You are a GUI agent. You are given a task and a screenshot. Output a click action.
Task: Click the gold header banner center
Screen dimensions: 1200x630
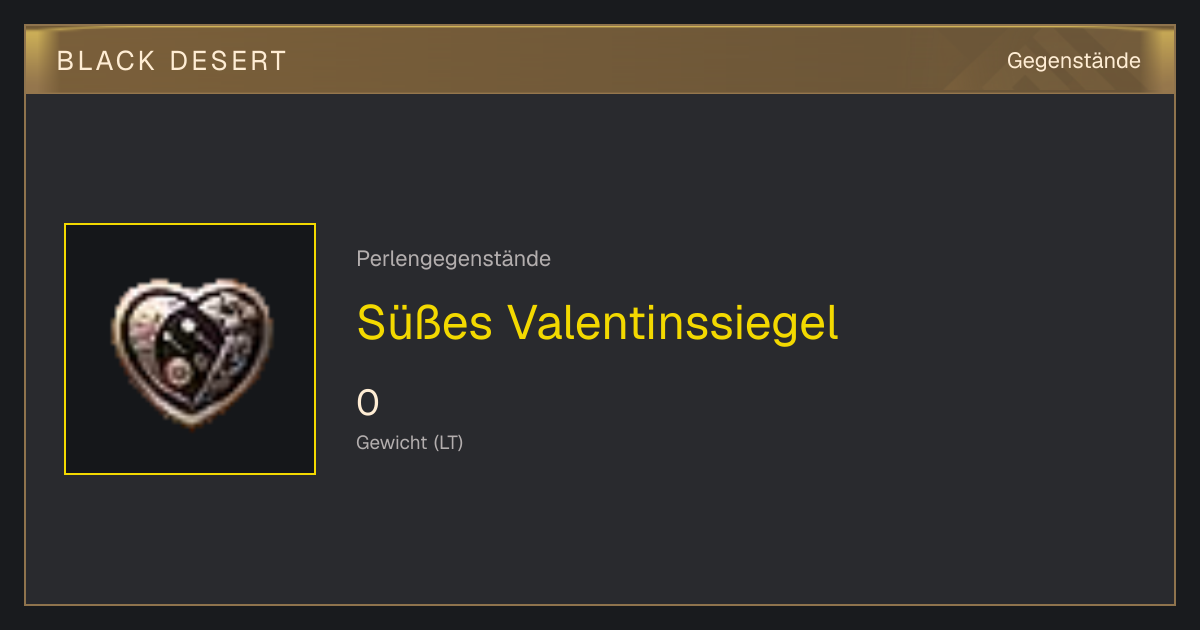[x=600, y=60]
